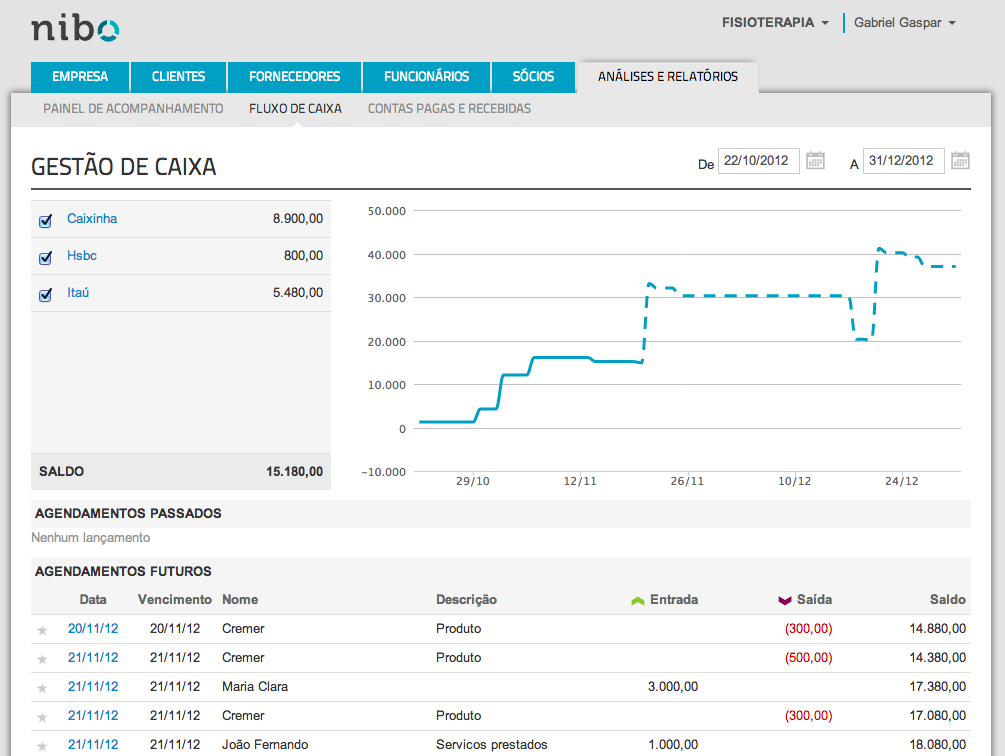The image size is (1005, 756).
Task: Open the end date calendar picker
Action: (960, 159)
